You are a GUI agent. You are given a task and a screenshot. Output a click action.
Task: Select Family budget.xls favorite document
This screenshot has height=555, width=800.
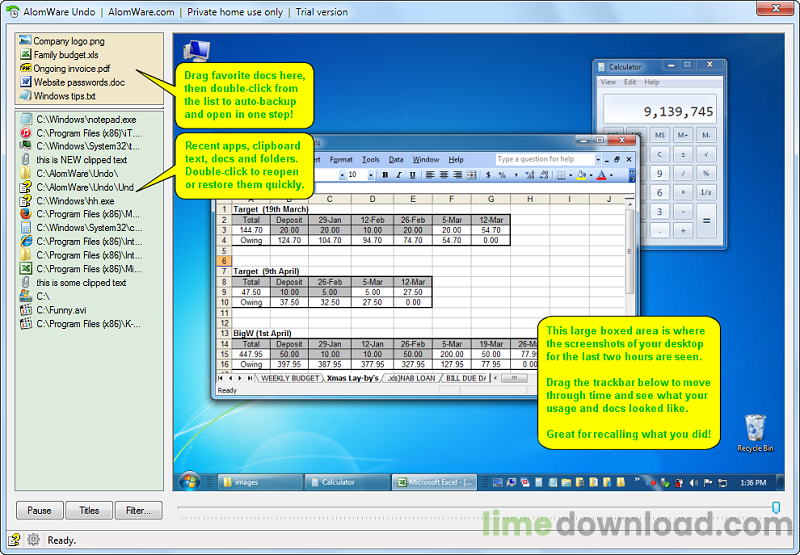pos(59,55)
